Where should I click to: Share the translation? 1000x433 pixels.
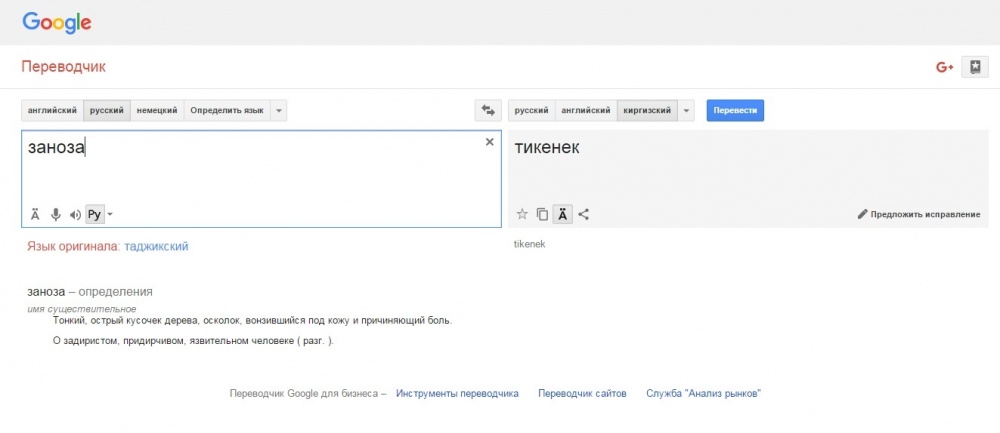(x=583, y=214)
